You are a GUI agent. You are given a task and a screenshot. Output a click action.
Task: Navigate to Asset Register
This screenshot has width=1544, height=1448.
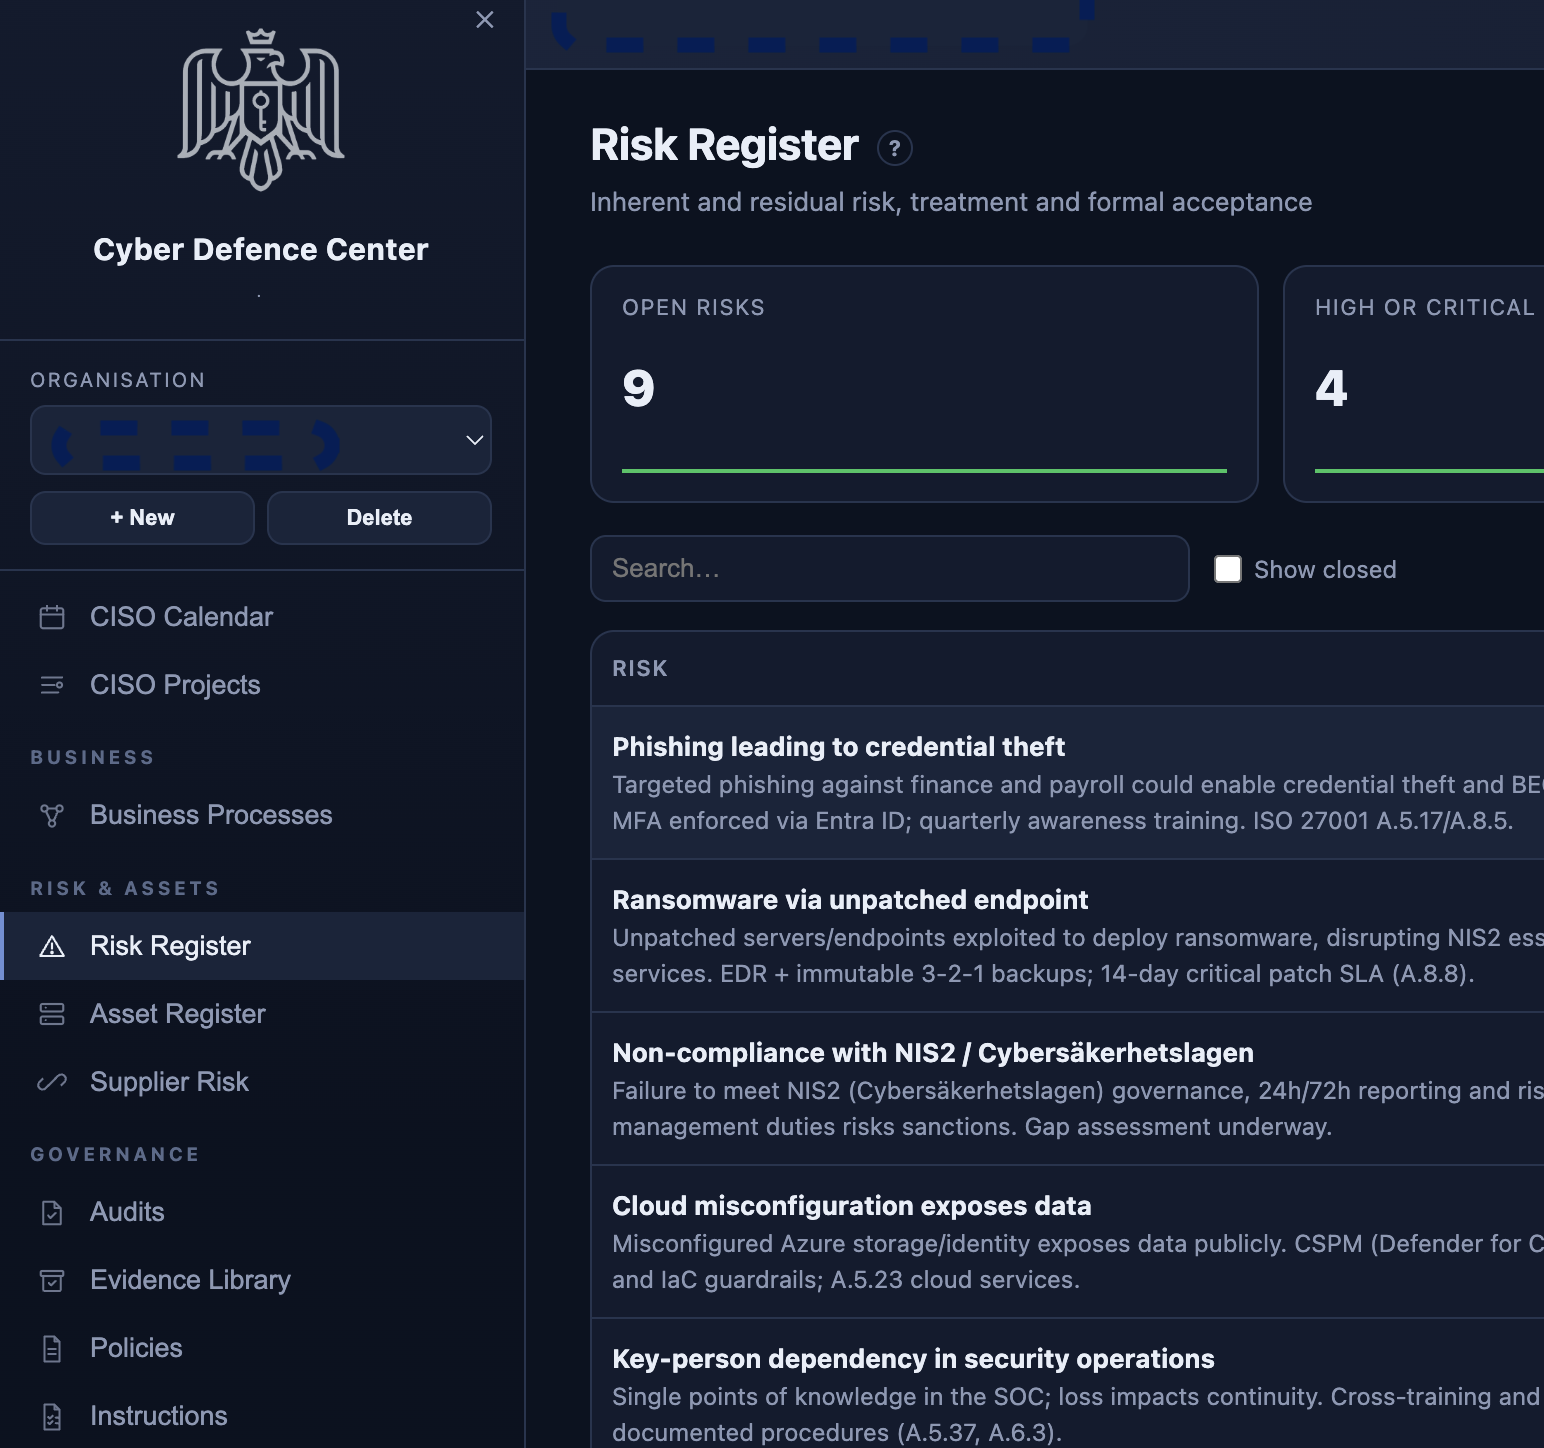point(262,1014)
